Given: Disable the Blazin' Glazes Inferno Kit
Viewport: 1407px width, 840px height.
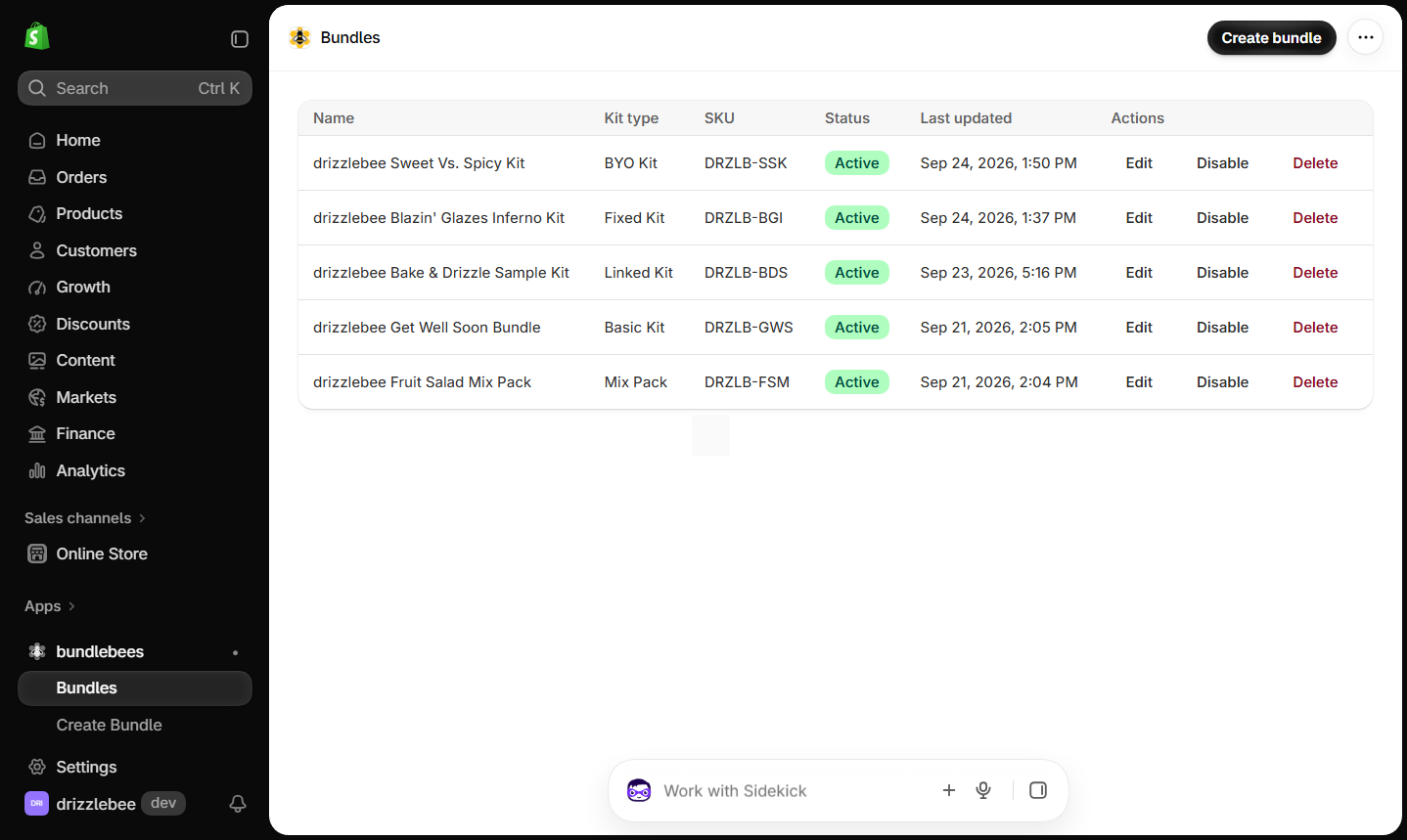Looking at the screenshot, I should coord(1222,218).
